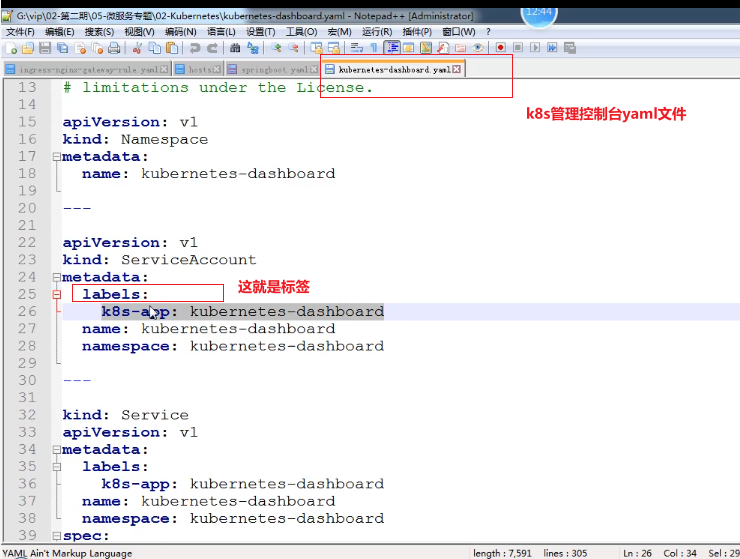Stop macro recording toolbar icon
Screen dimensions: 740x559
click(518, 48)
